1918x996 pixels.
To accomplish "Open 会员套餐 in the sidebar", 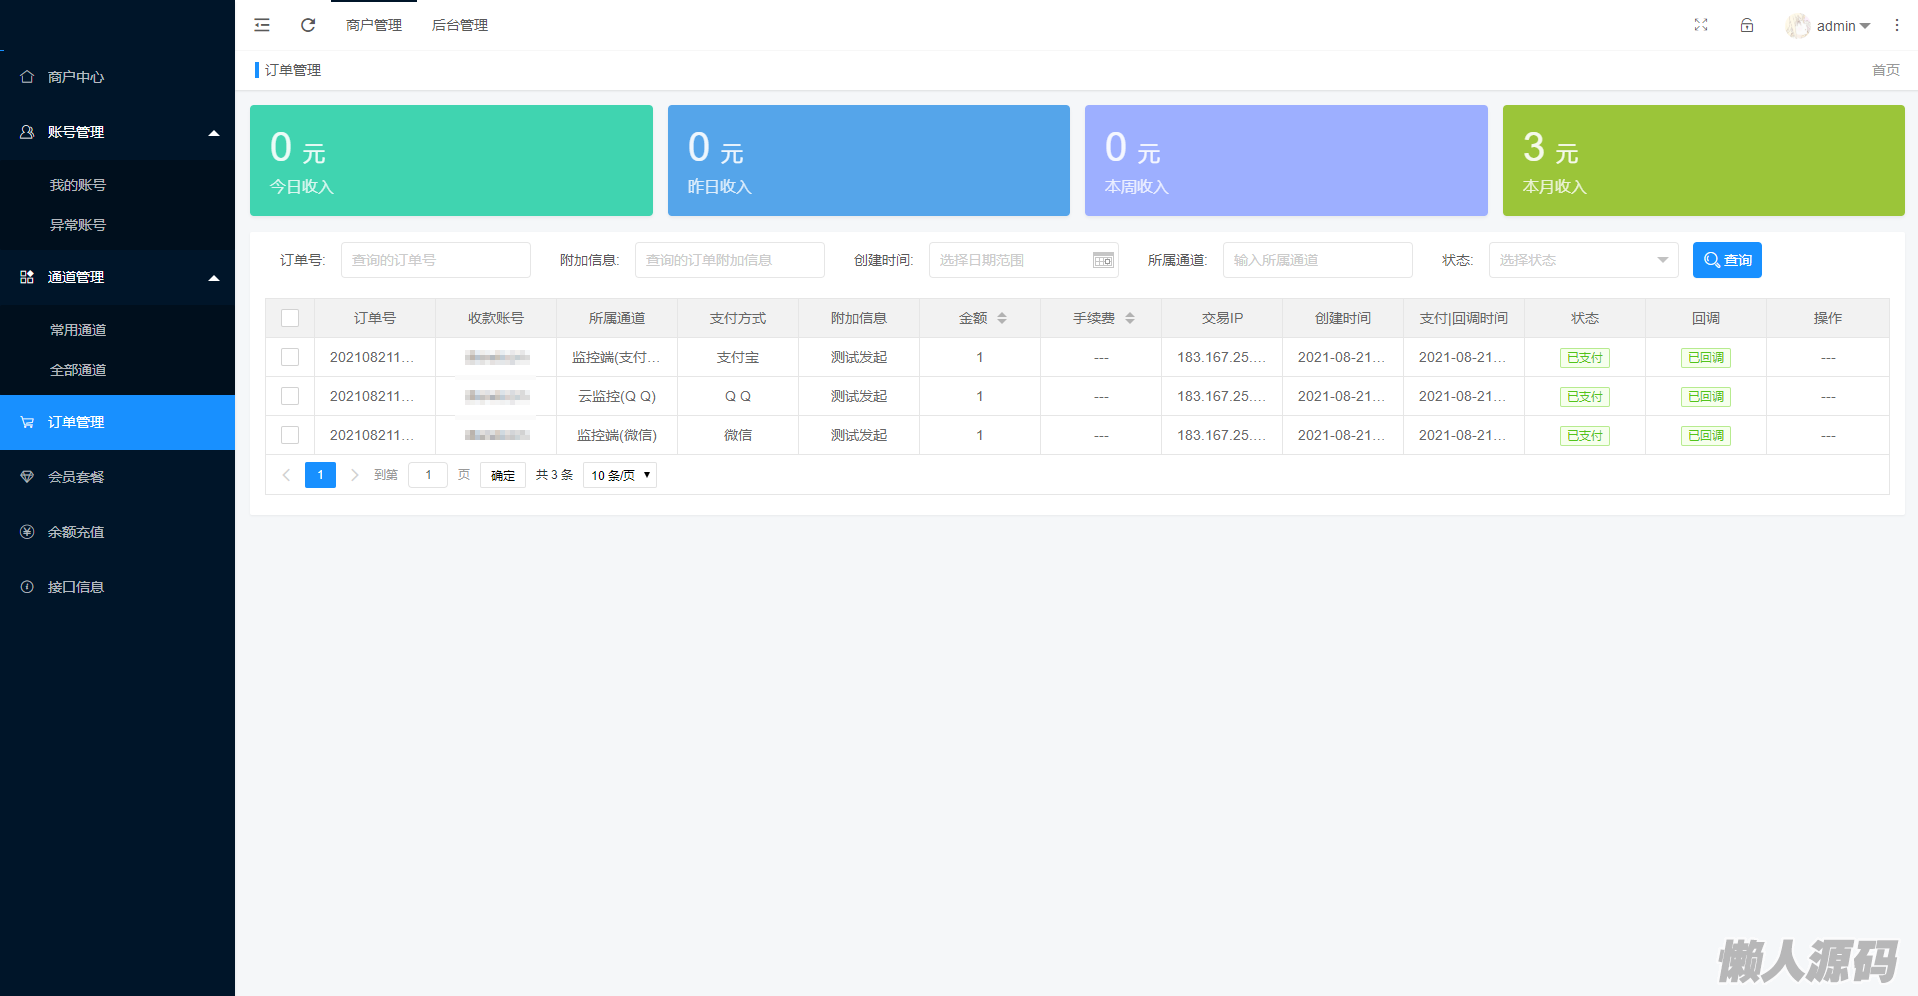I will click(76, 477).
